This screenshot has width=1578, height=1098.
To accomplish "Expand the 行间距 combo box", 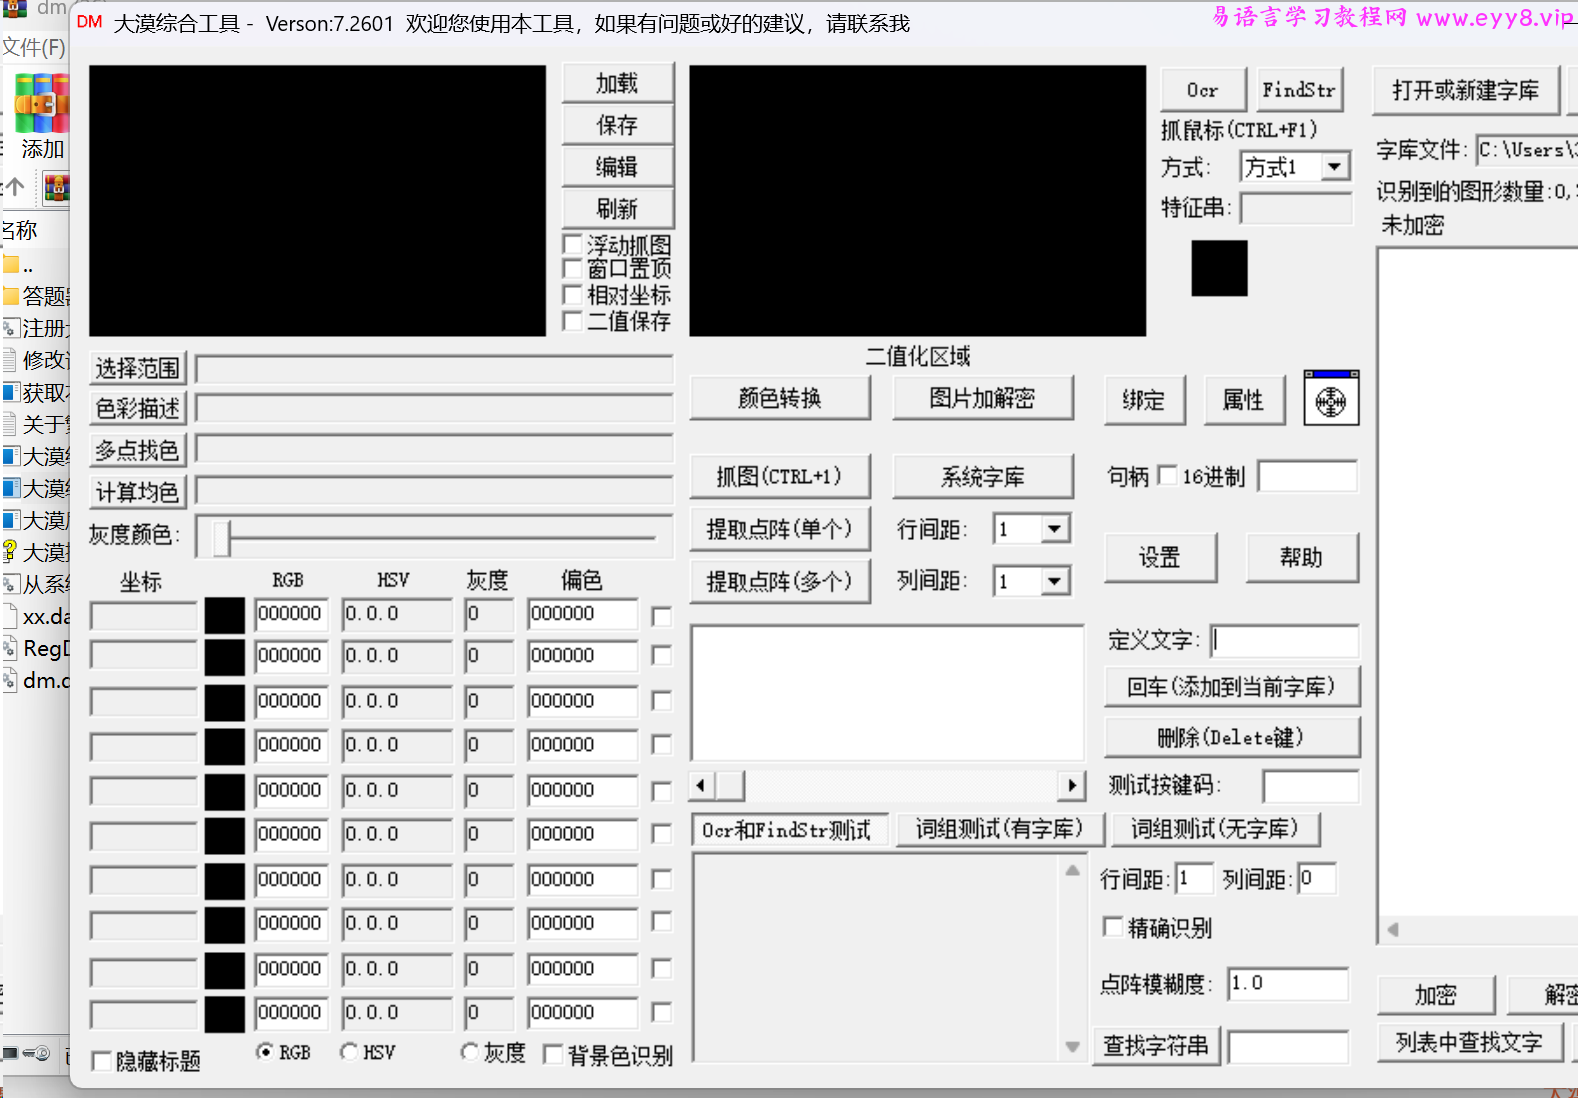I will point(1055,529).
